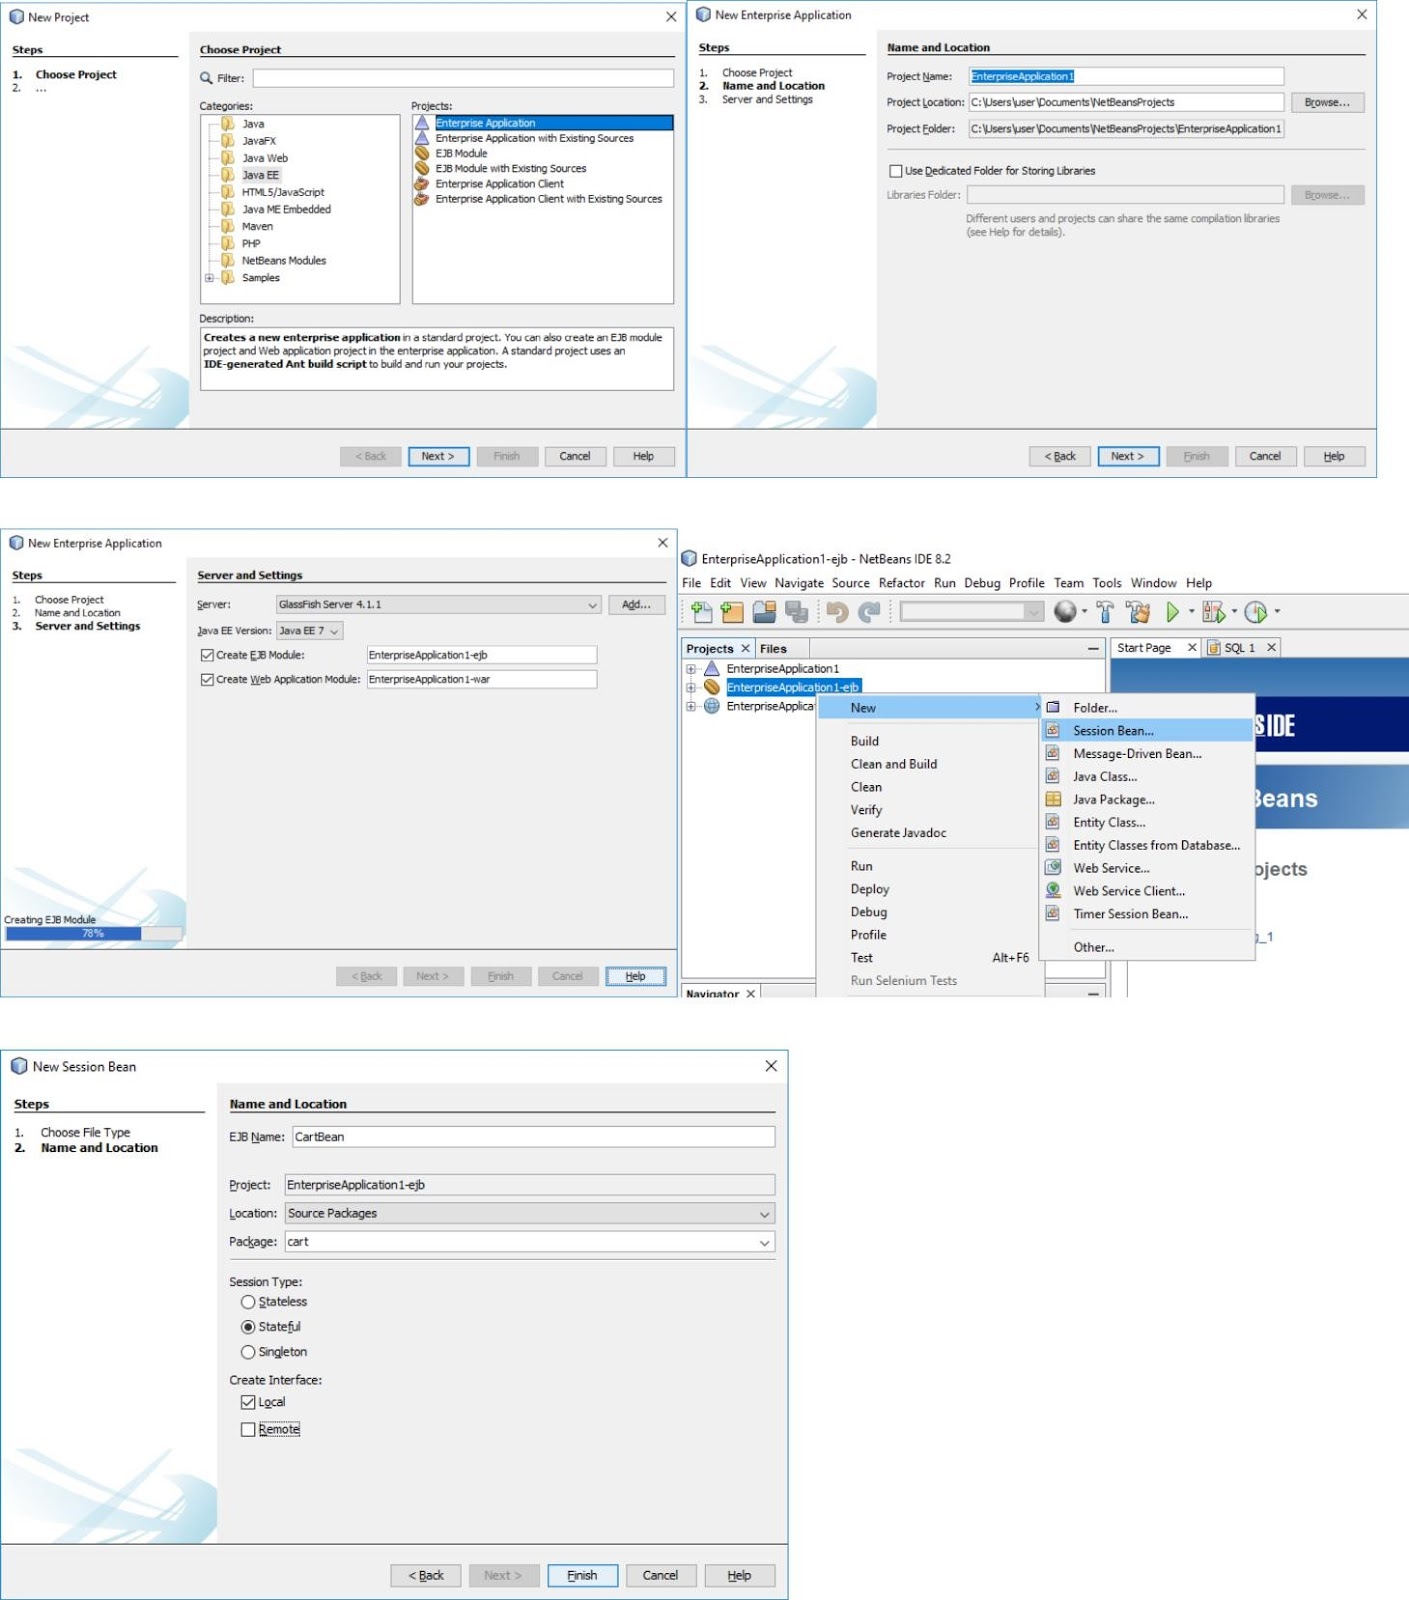Click the Open Project toolbar icon
Viewport: 1409px width, 1600px height.
click(x=765, y=612)
